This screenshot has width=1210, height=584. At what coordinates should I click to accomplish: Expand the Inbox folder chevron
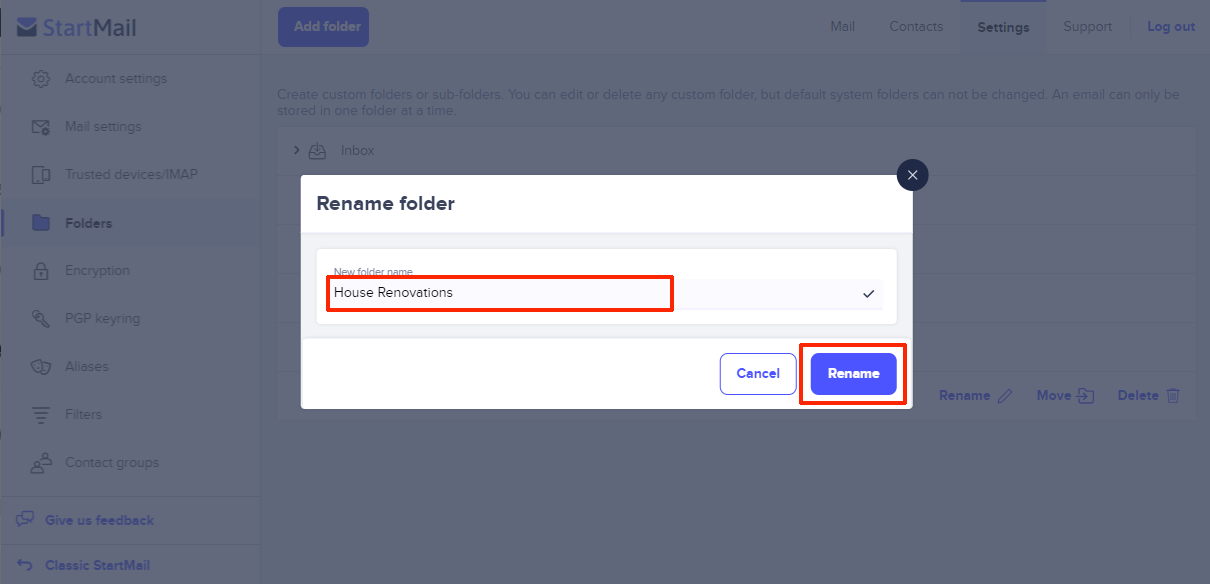(x=297, y=150)
